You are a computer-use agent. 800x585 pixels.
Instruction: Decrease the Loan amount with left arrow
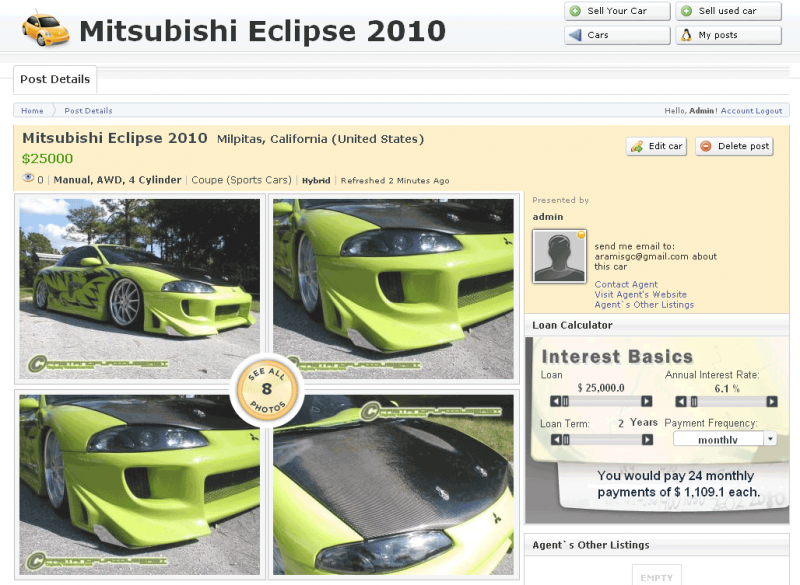(556, 401)
